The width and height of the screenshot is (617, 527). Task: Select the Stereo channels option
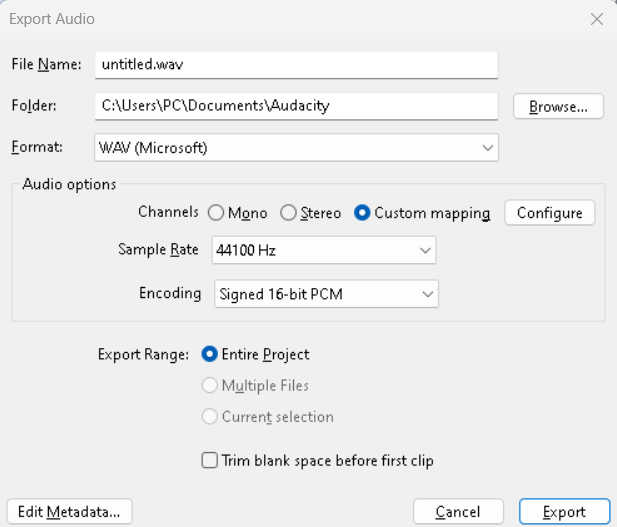click(x=288, y=213)
